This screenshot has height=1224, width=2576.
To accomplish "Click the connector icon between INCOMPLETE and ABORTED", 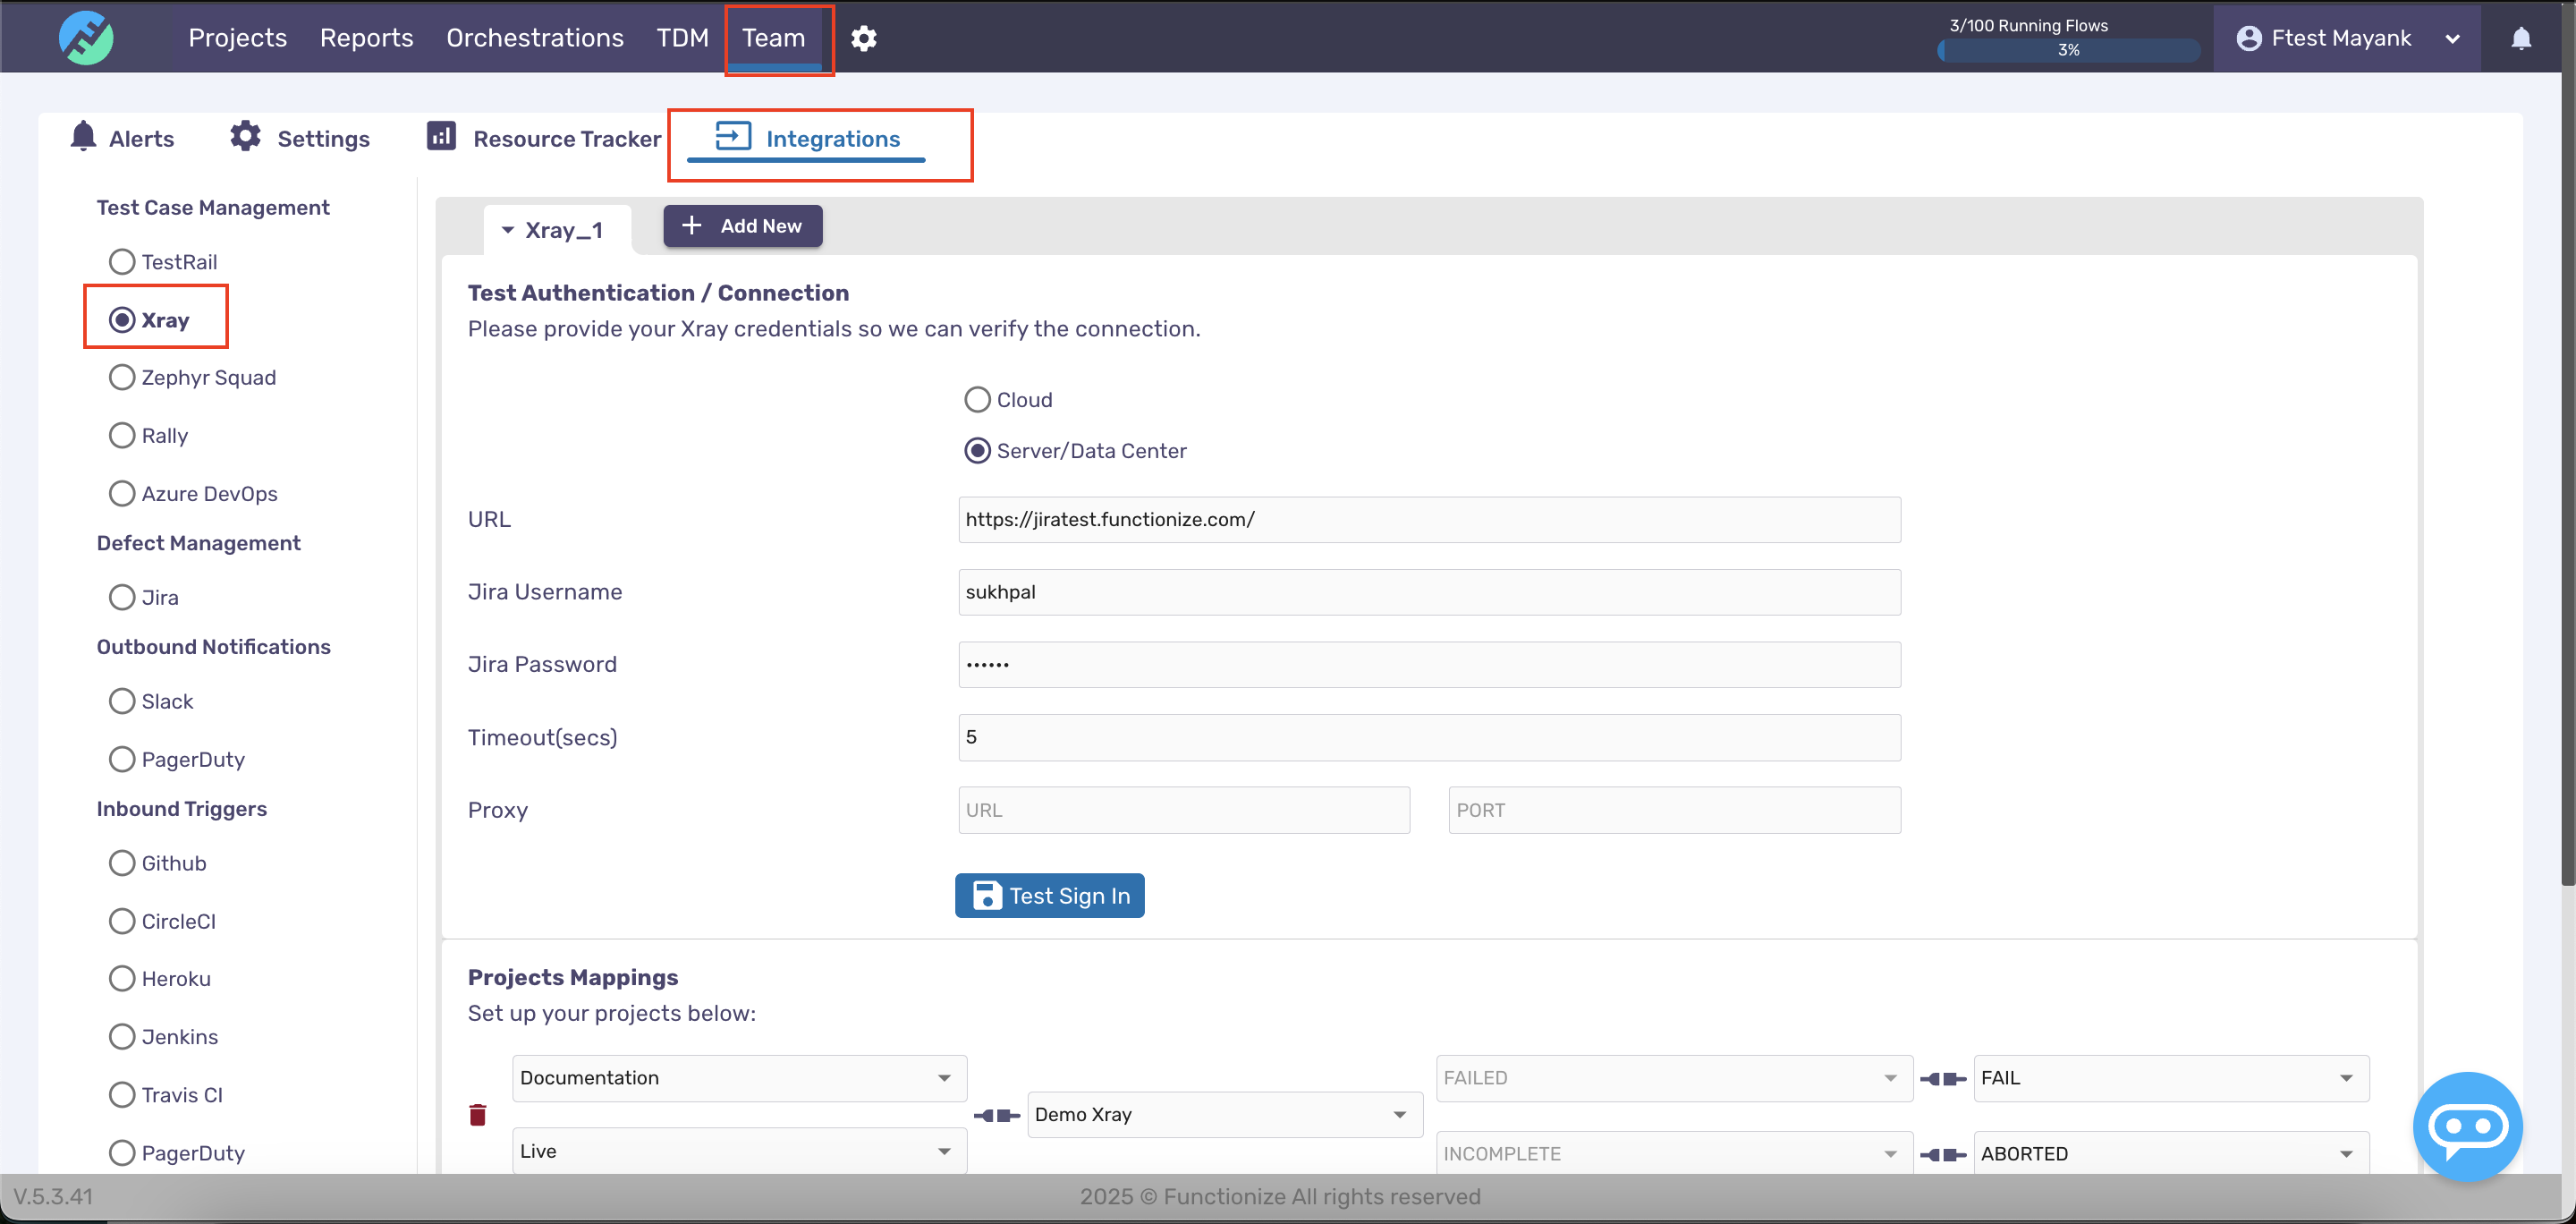I will (1943, 1154).
